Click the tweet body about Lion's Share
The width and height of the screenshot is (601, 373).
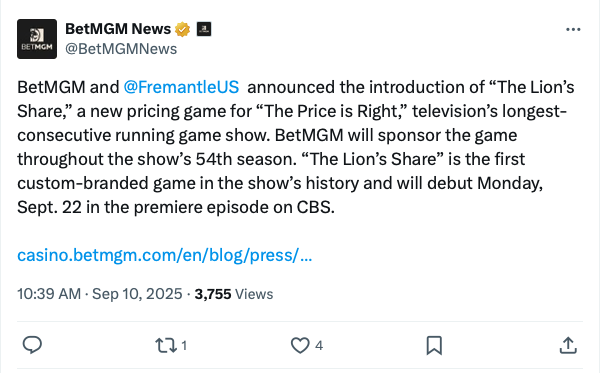pos(295,147)
